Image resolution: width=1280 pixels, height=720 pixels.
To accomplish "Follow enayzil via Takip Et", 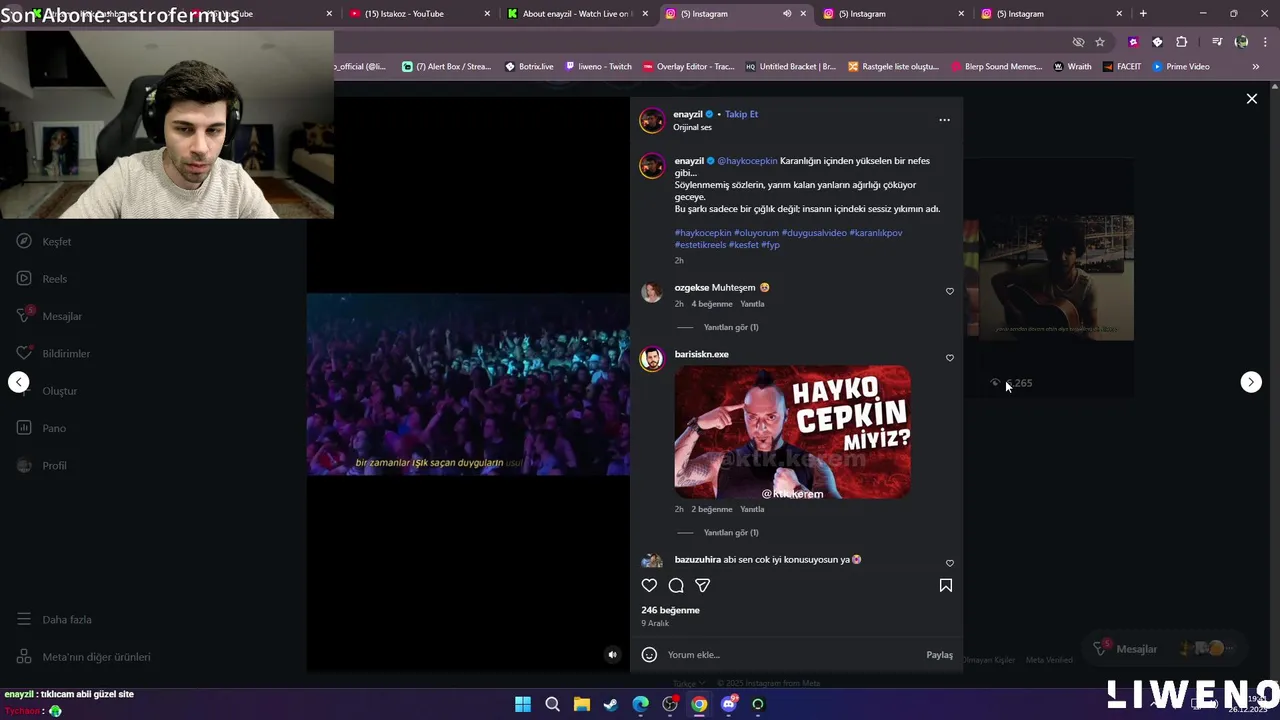I will [x=741, y=114].
